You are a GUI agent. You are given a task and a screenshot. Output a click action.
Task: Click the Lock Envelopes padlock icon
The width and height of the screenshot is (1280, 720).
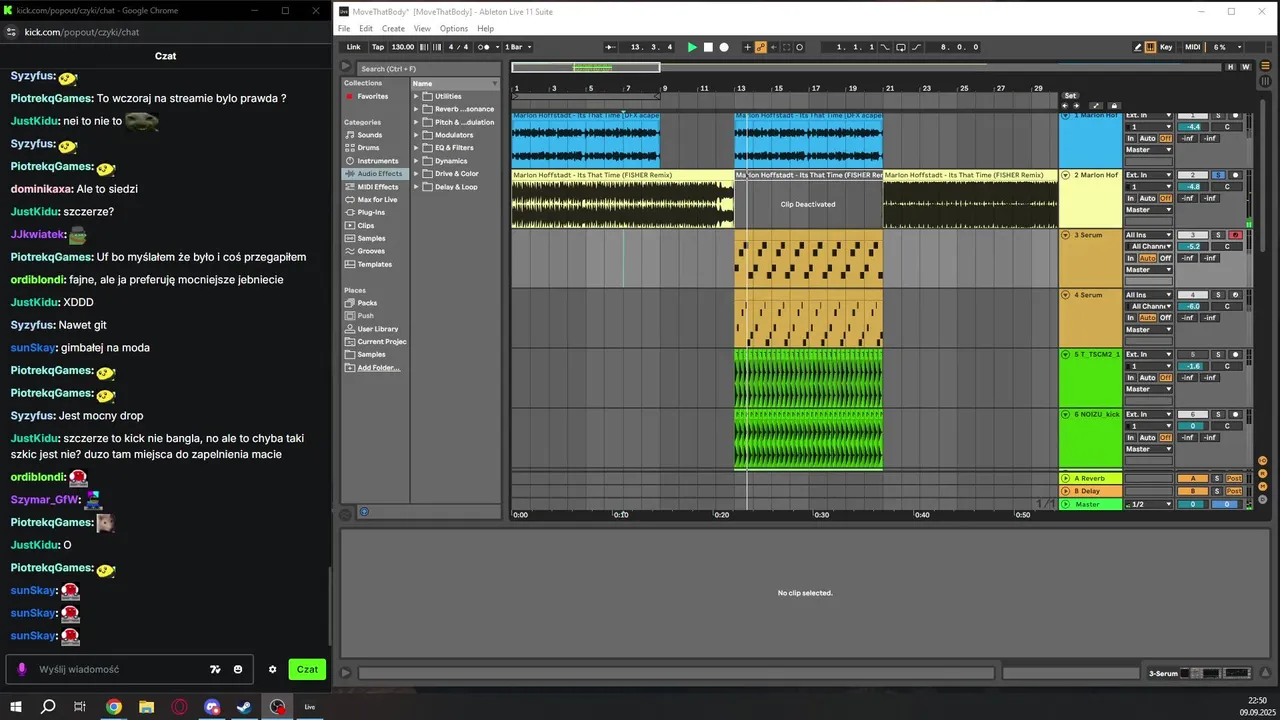tap(1114, 105)
